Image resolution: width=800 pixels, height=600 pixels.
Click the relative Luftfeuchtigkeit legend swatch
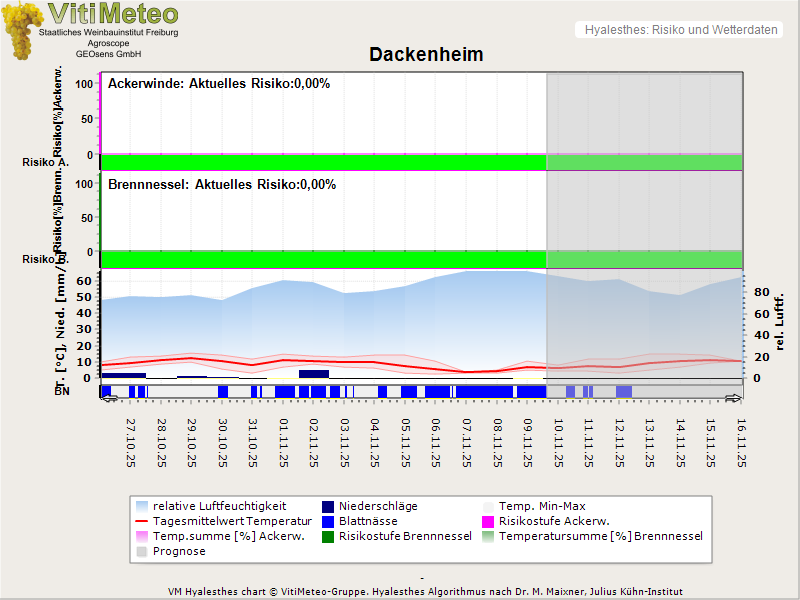(x=142, y=506)
